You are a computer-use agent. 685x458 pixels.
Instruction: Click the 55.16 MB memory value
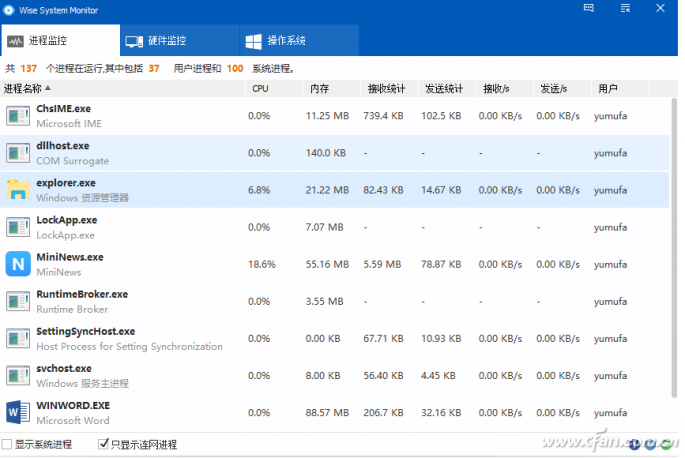pyautogui.click(x=327, y=264)
